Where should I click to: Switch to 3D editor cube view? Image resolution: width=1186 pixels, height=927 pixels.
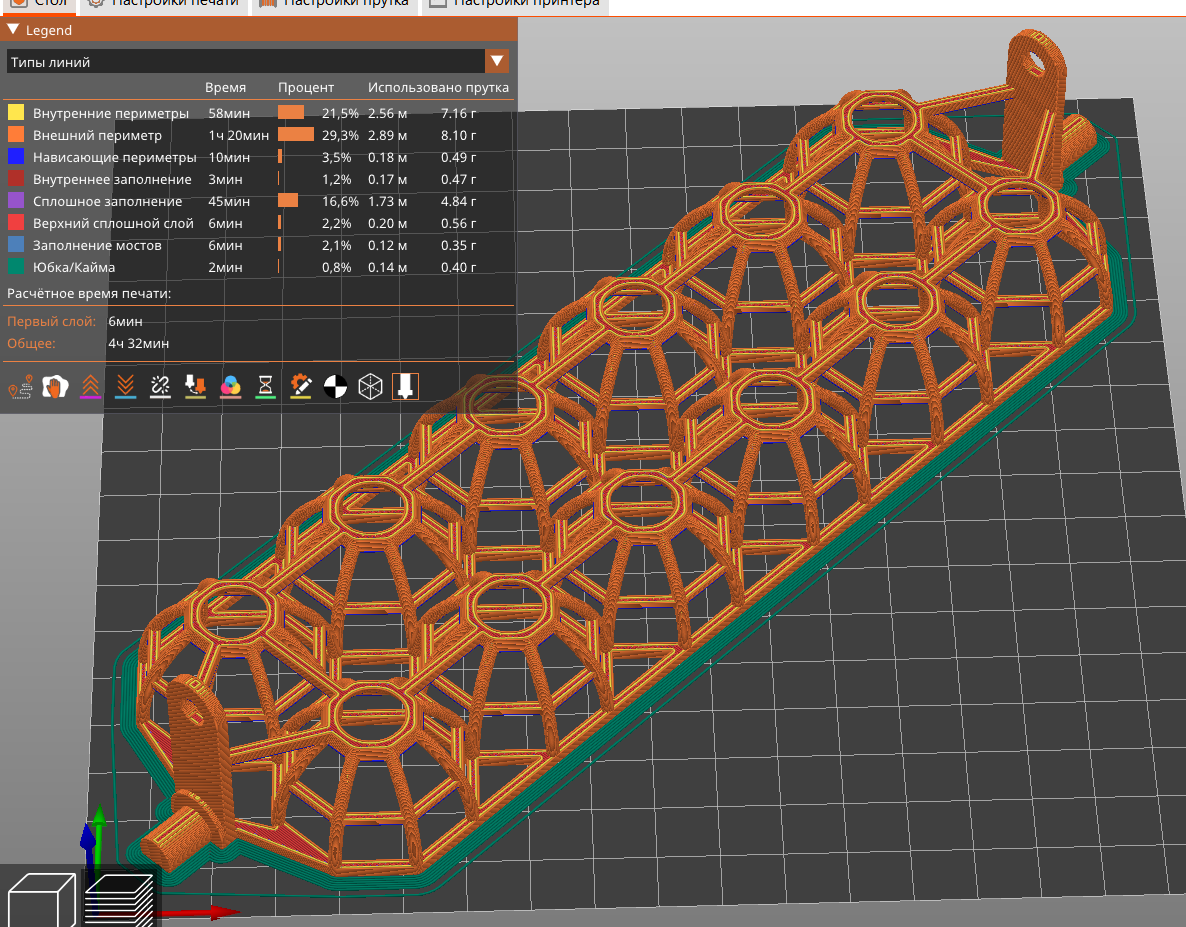tap(41, 898)
